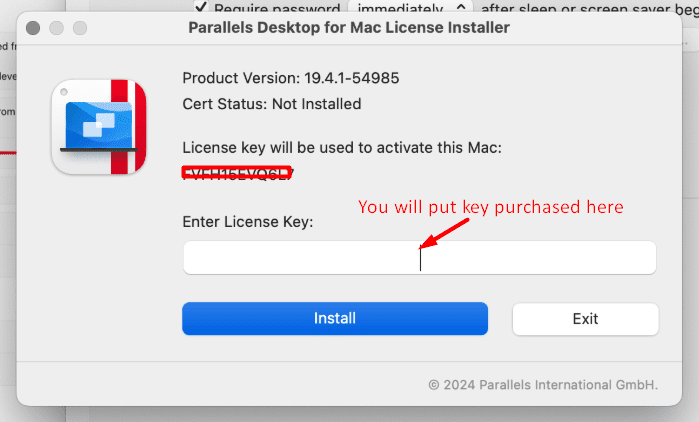Click the Install button
Image resolution: width=699 pixels, height=422 pixels.
[x=335, y=319]
